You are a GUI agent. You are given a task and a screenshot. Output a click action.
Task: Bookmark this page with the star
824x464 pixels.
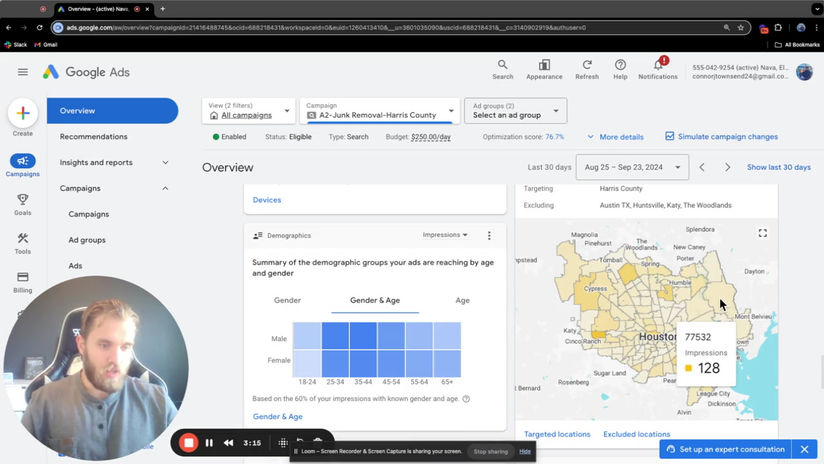(740, 27)
